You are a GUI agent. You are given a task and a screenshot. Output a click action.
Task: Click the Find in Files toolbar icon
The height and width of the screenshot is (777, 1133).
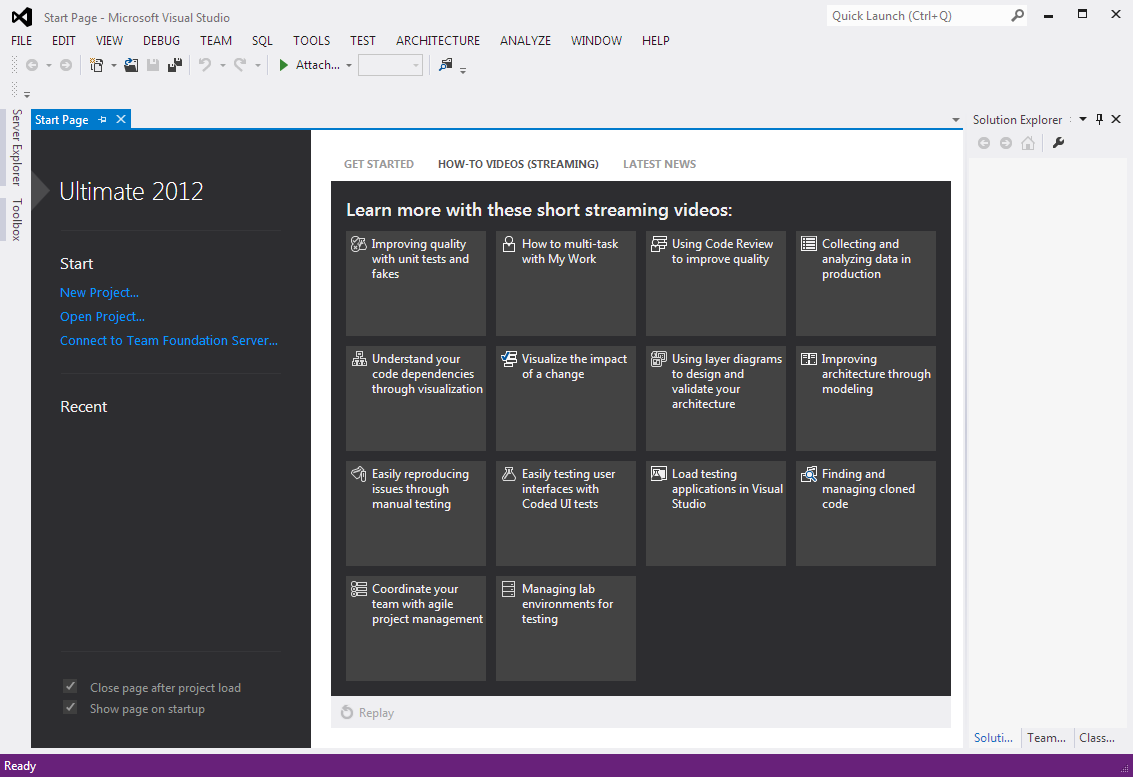446,65
